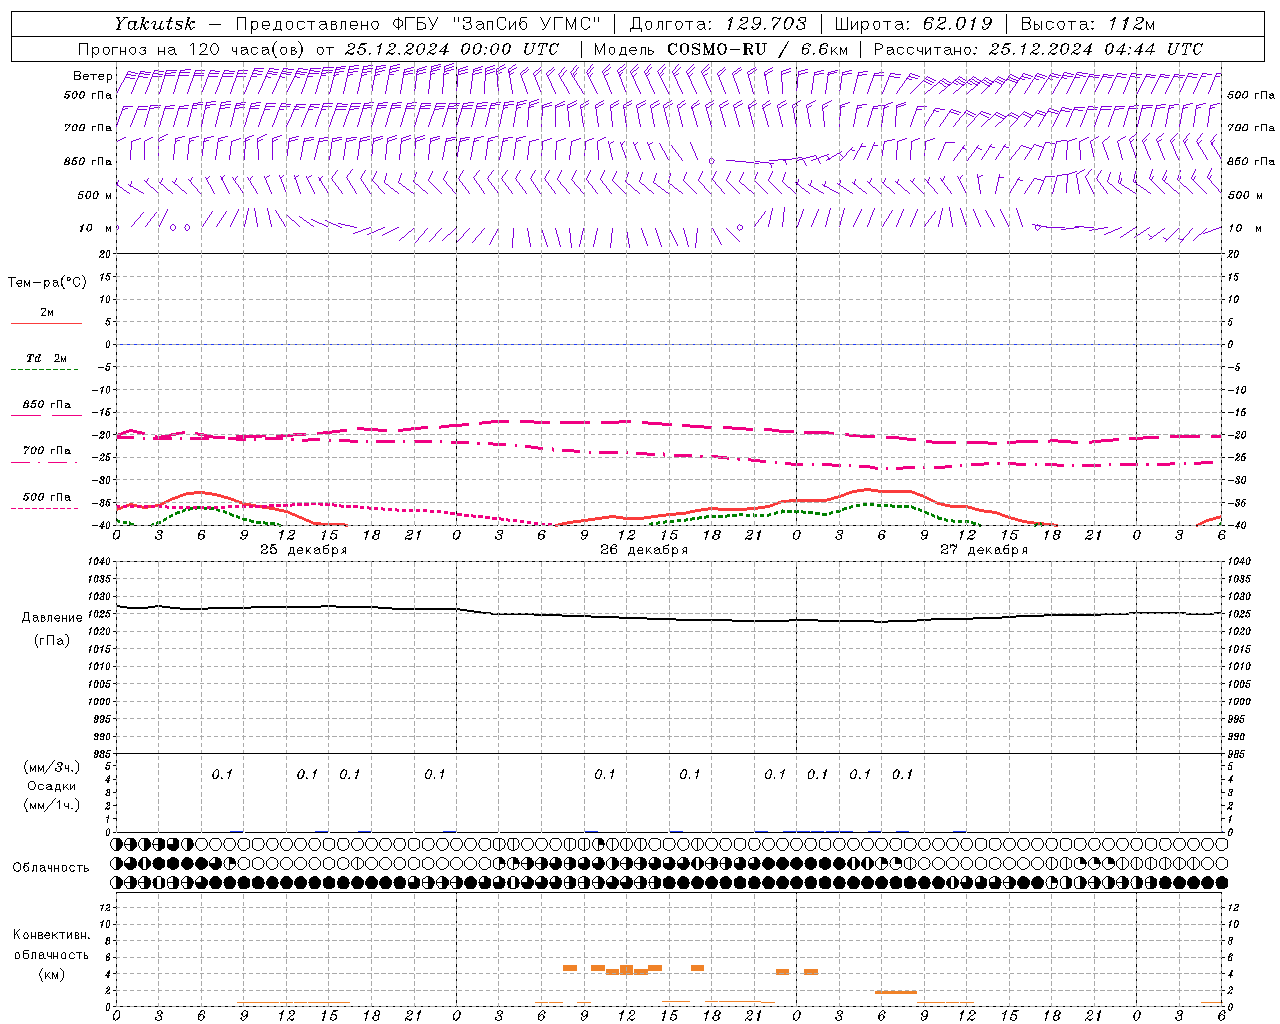1280x1024 pixels.
Task: Select the elevation text "Высота: 112м"
Action: 1087,24
